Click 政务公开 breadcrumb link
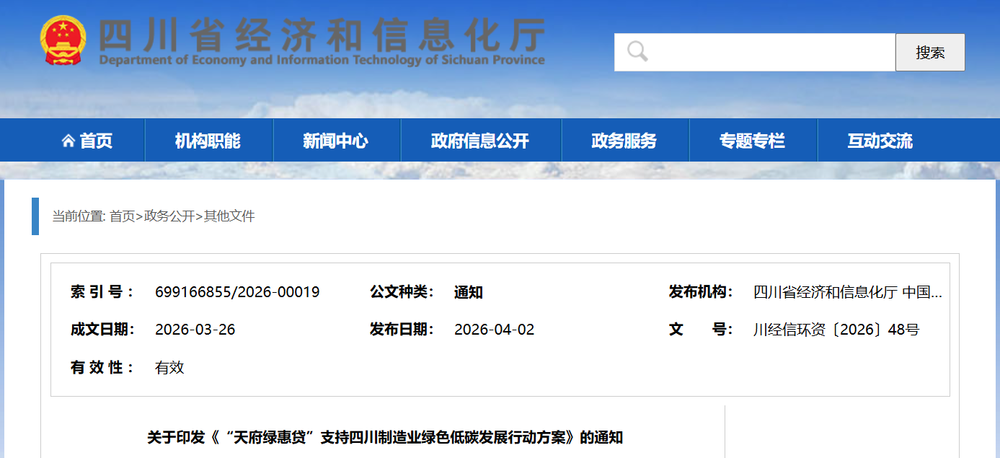This screenshot has width=1000, height=458. [x=169, y=216]
